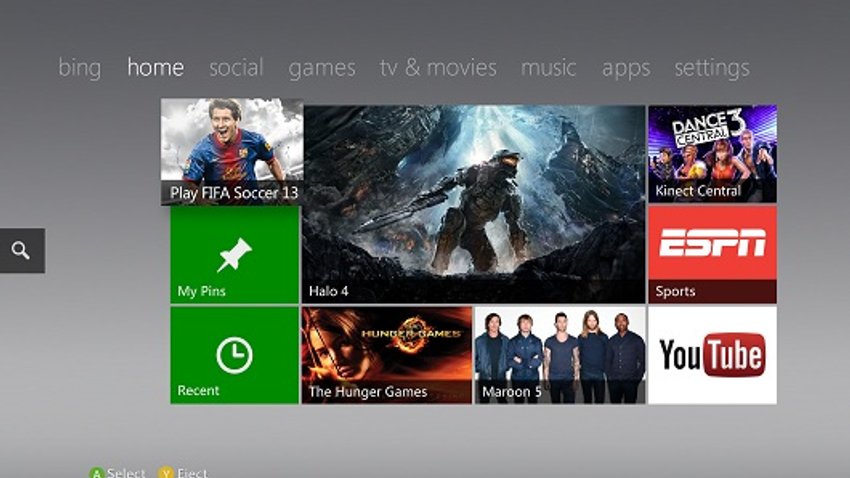This screenshot has width=850, height=478.
Task: Open the settings tab
Action: tap(712, 68)
